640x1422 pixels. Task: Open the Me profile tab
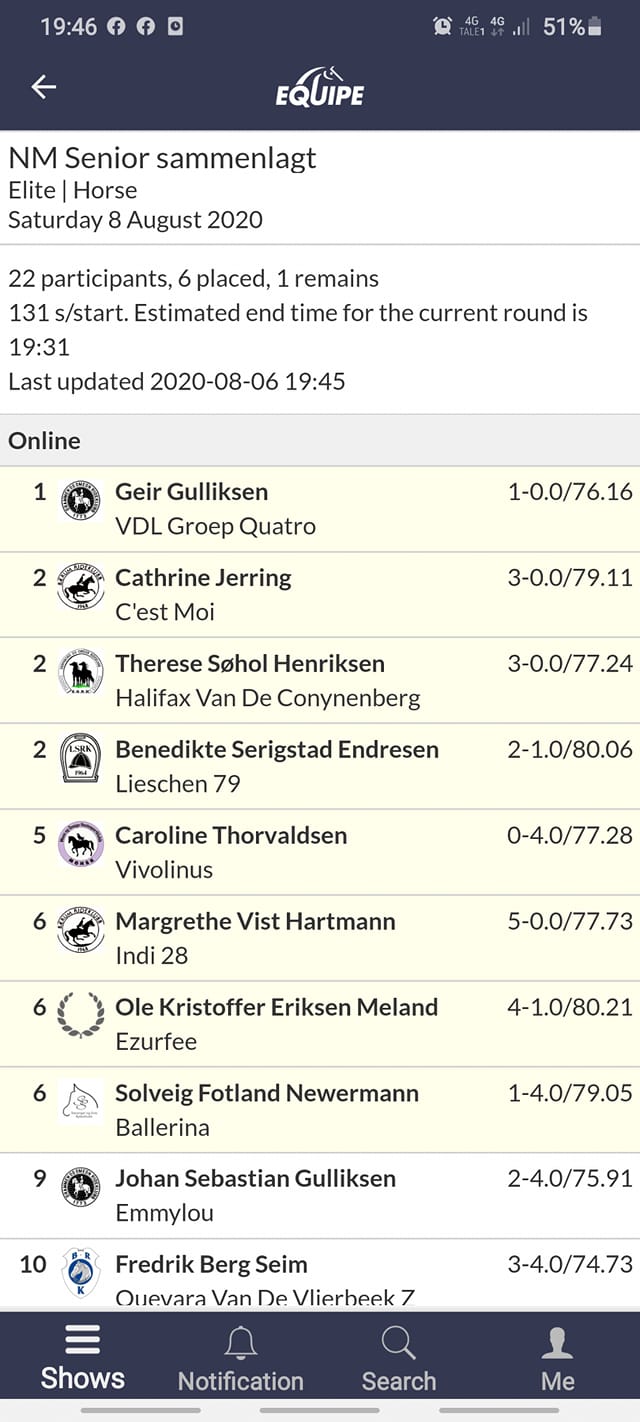pyautogui.click(x=557, y=1359)
